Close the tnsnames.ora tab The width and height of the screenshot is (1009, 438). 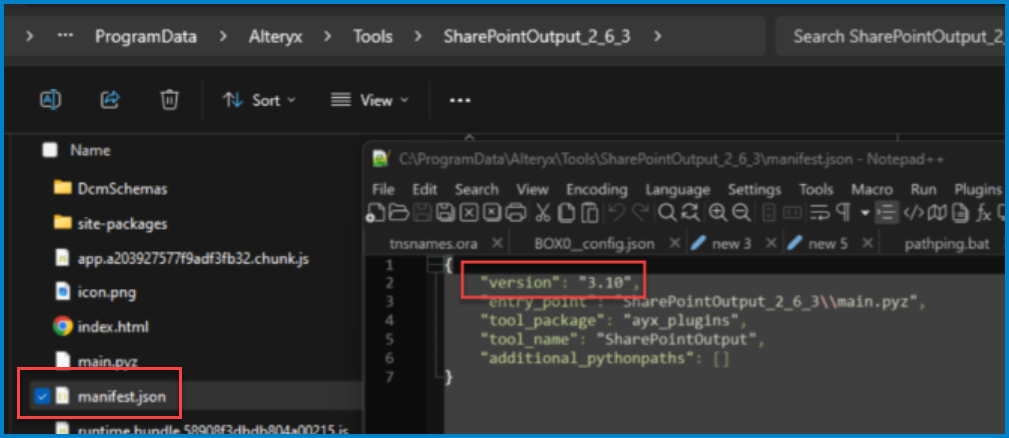pyautogui.click(x=497, y=243)
